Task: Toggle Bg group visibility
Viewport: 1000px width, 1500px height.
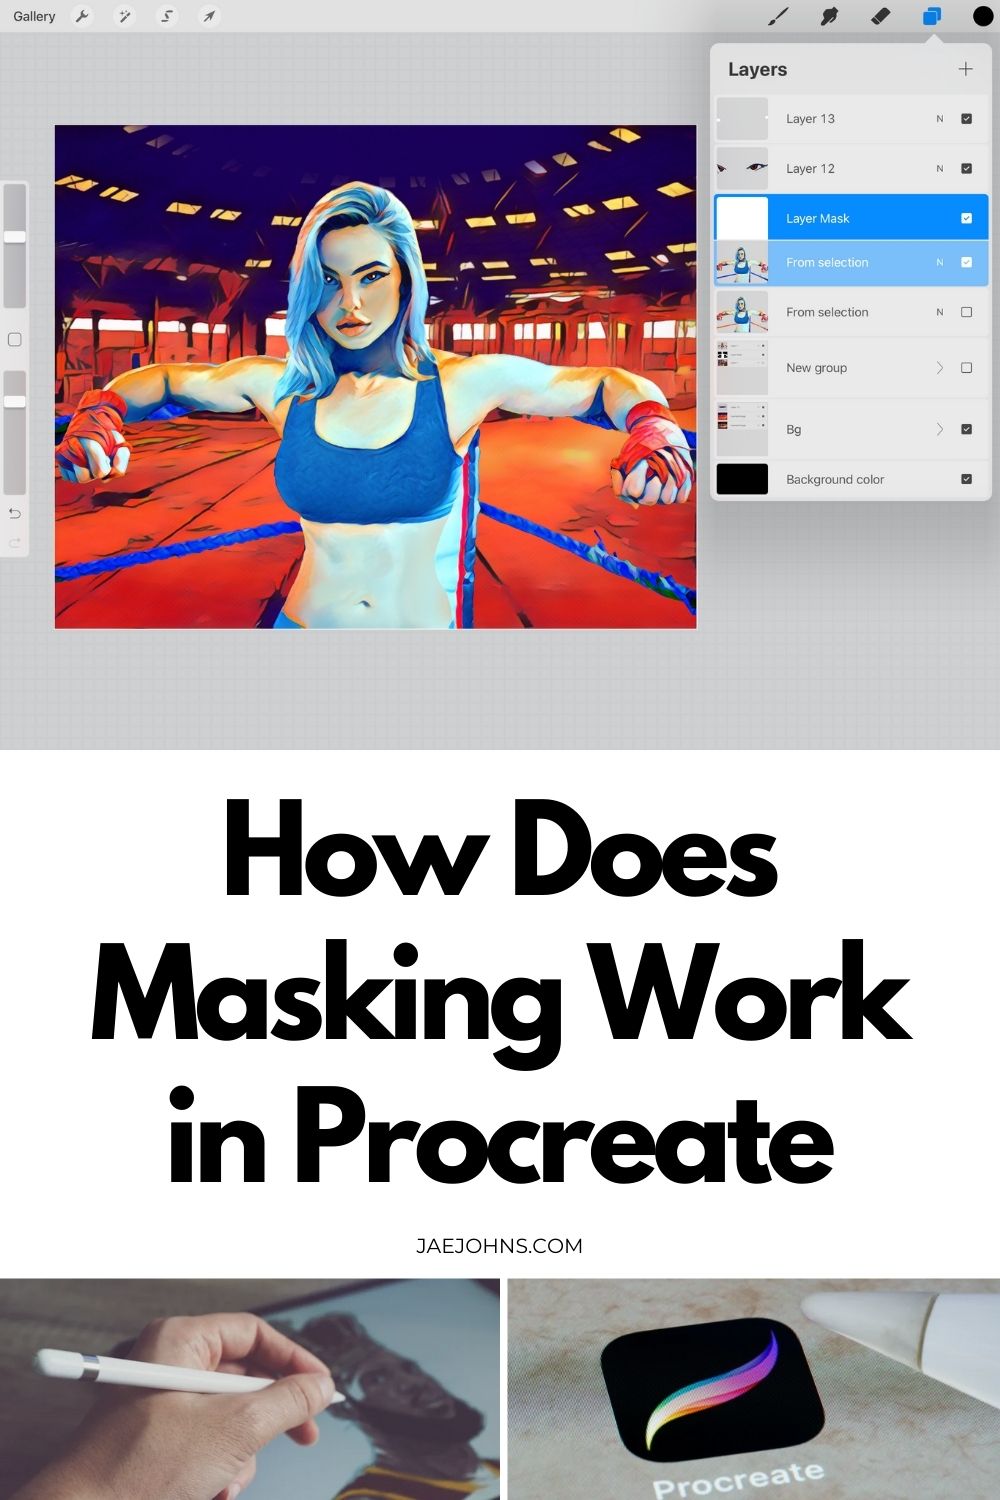Action: coord(966,429)
